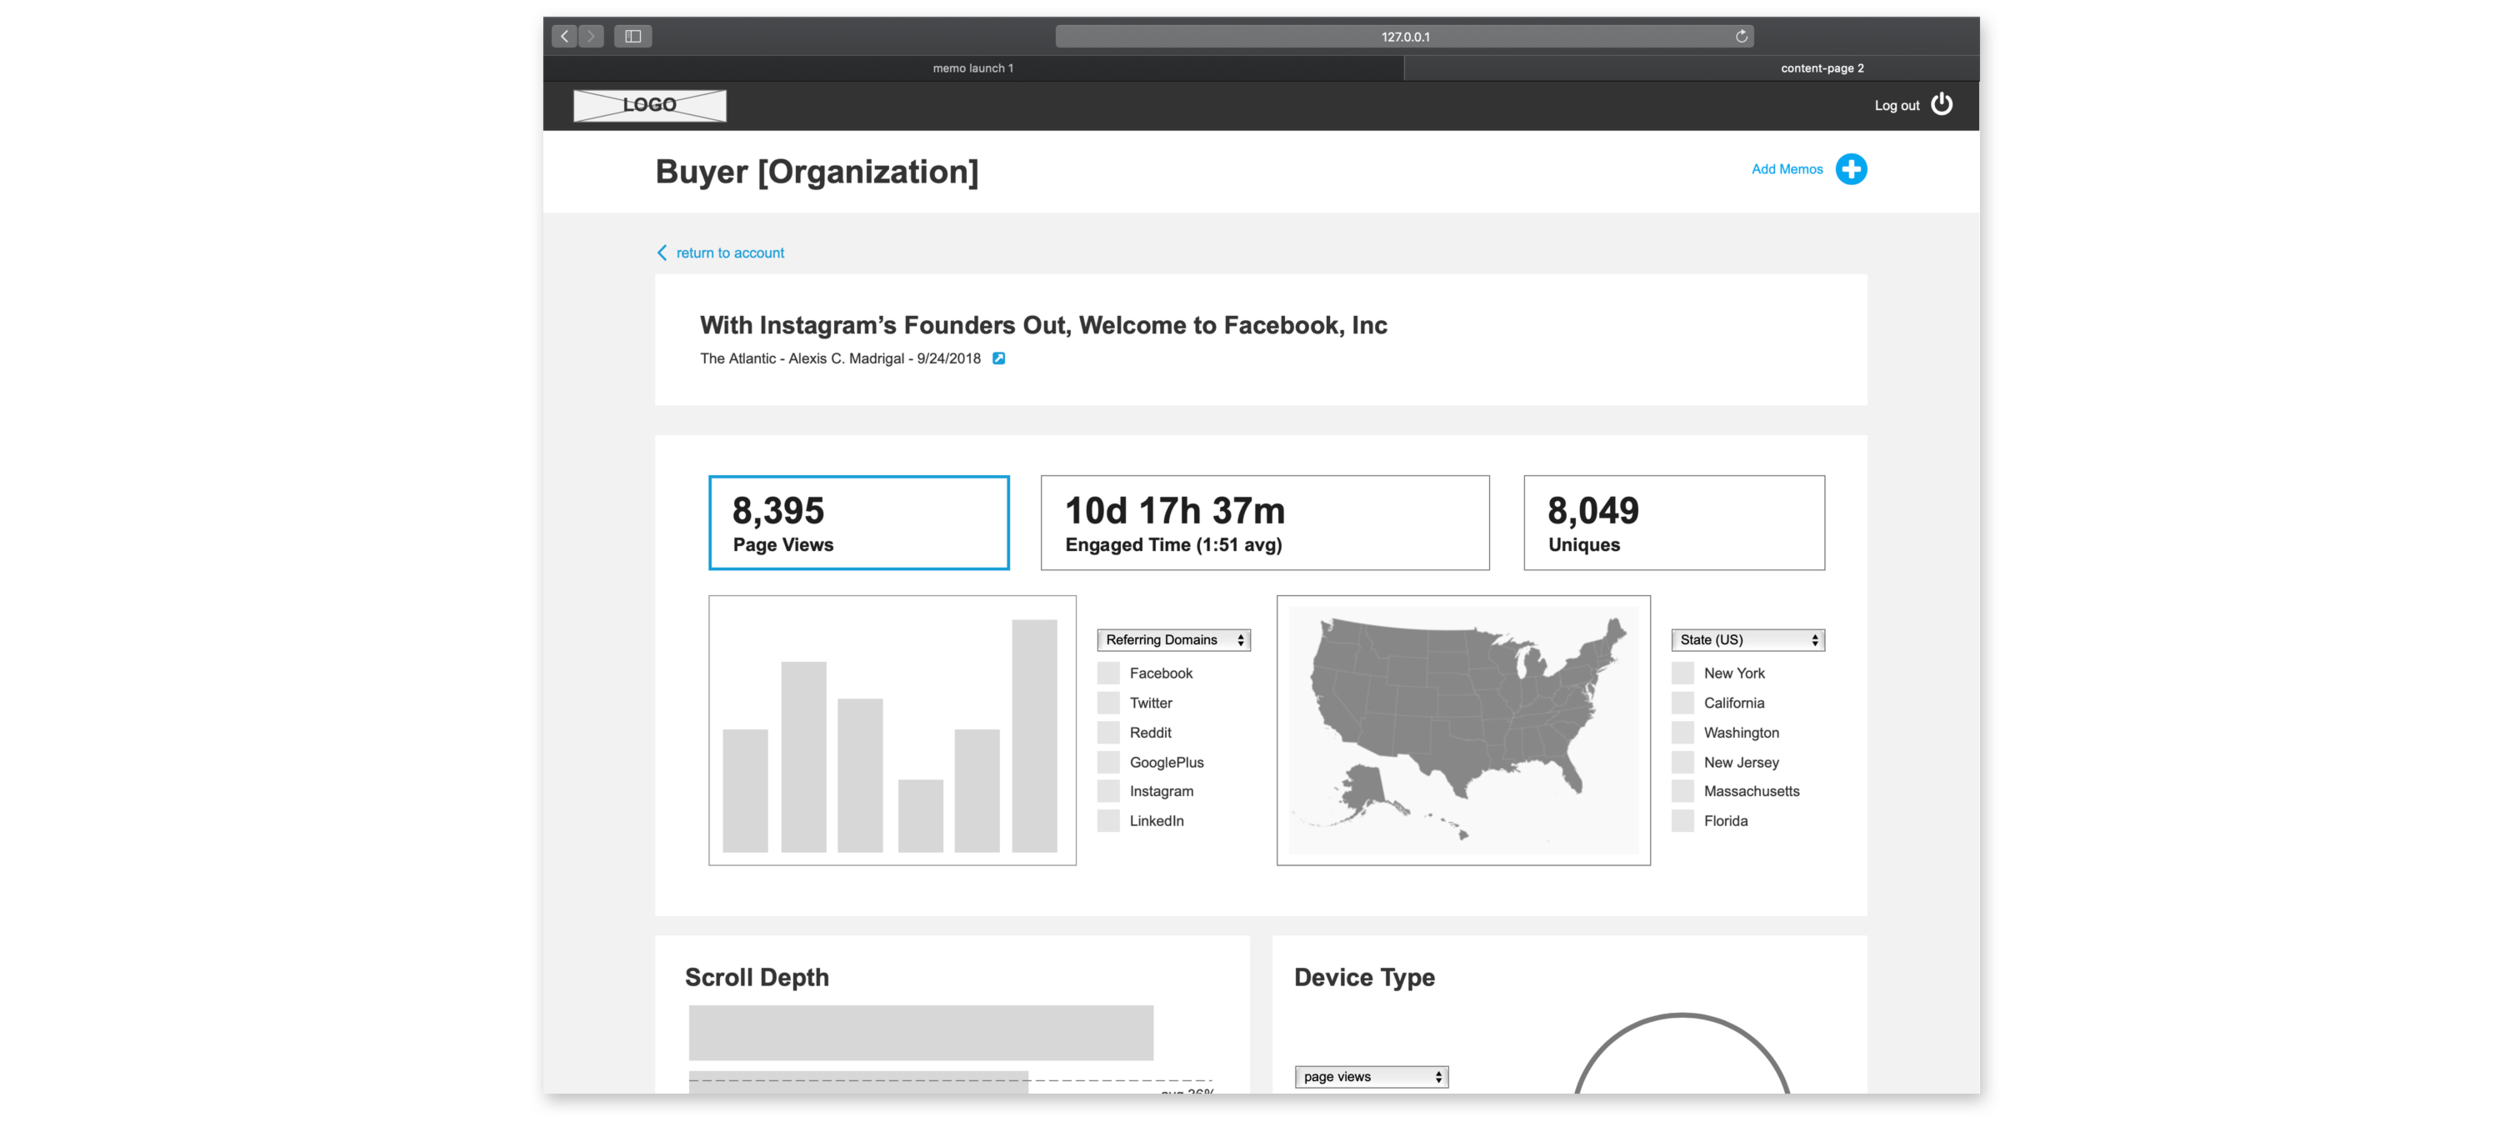The width and height of the screenshot is (2500, 1127).
Task: Click return to account link
Action: (x=730, y=253)
